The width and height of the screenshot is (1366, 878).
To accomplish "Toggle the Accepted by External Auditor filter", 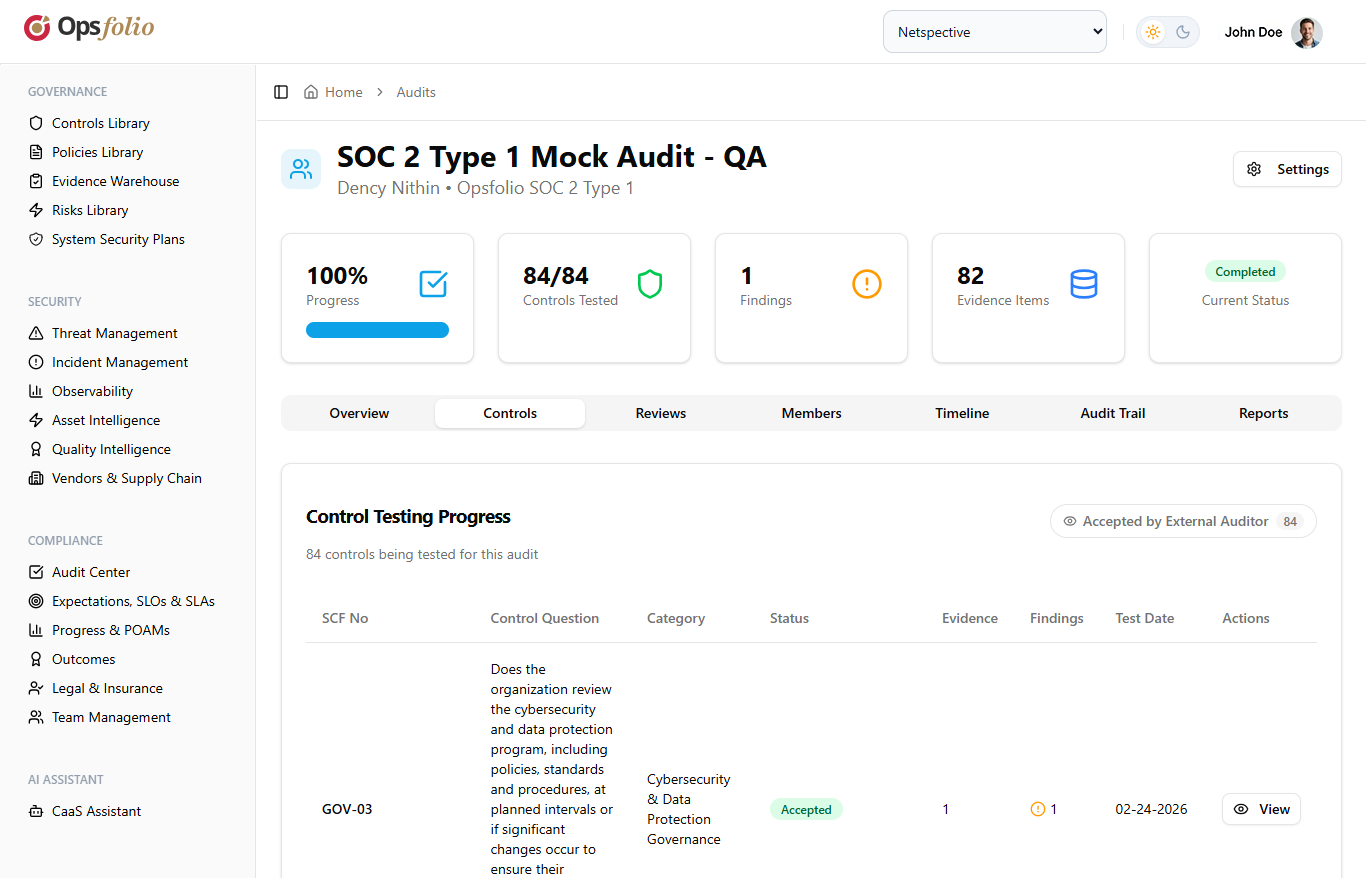I will point(1183,521).
